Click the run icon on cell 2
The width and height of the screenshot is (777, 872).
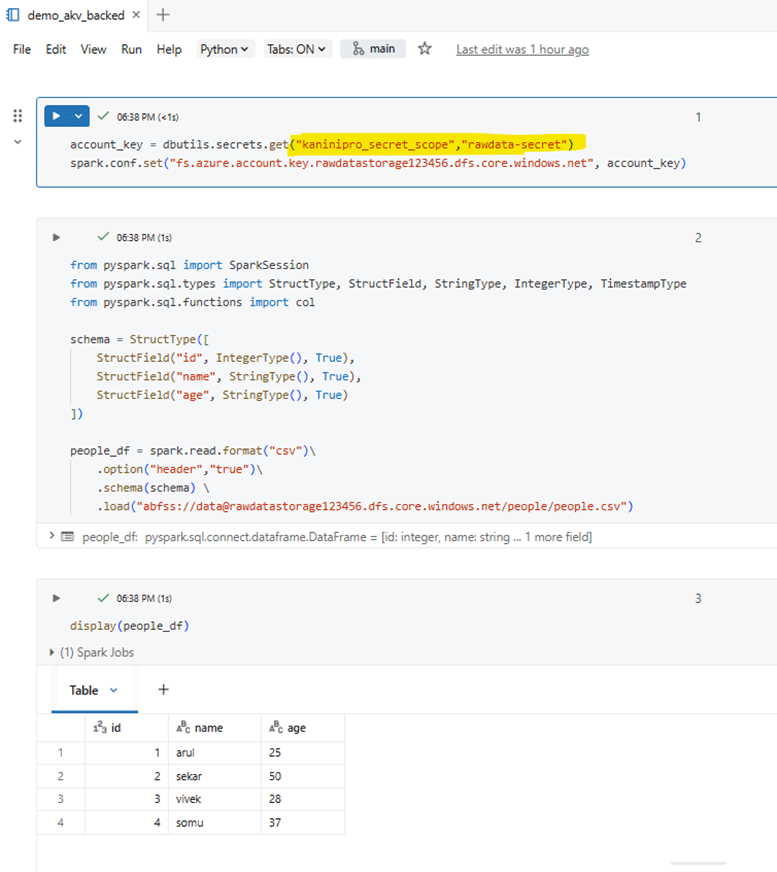[x=57, y=237]
